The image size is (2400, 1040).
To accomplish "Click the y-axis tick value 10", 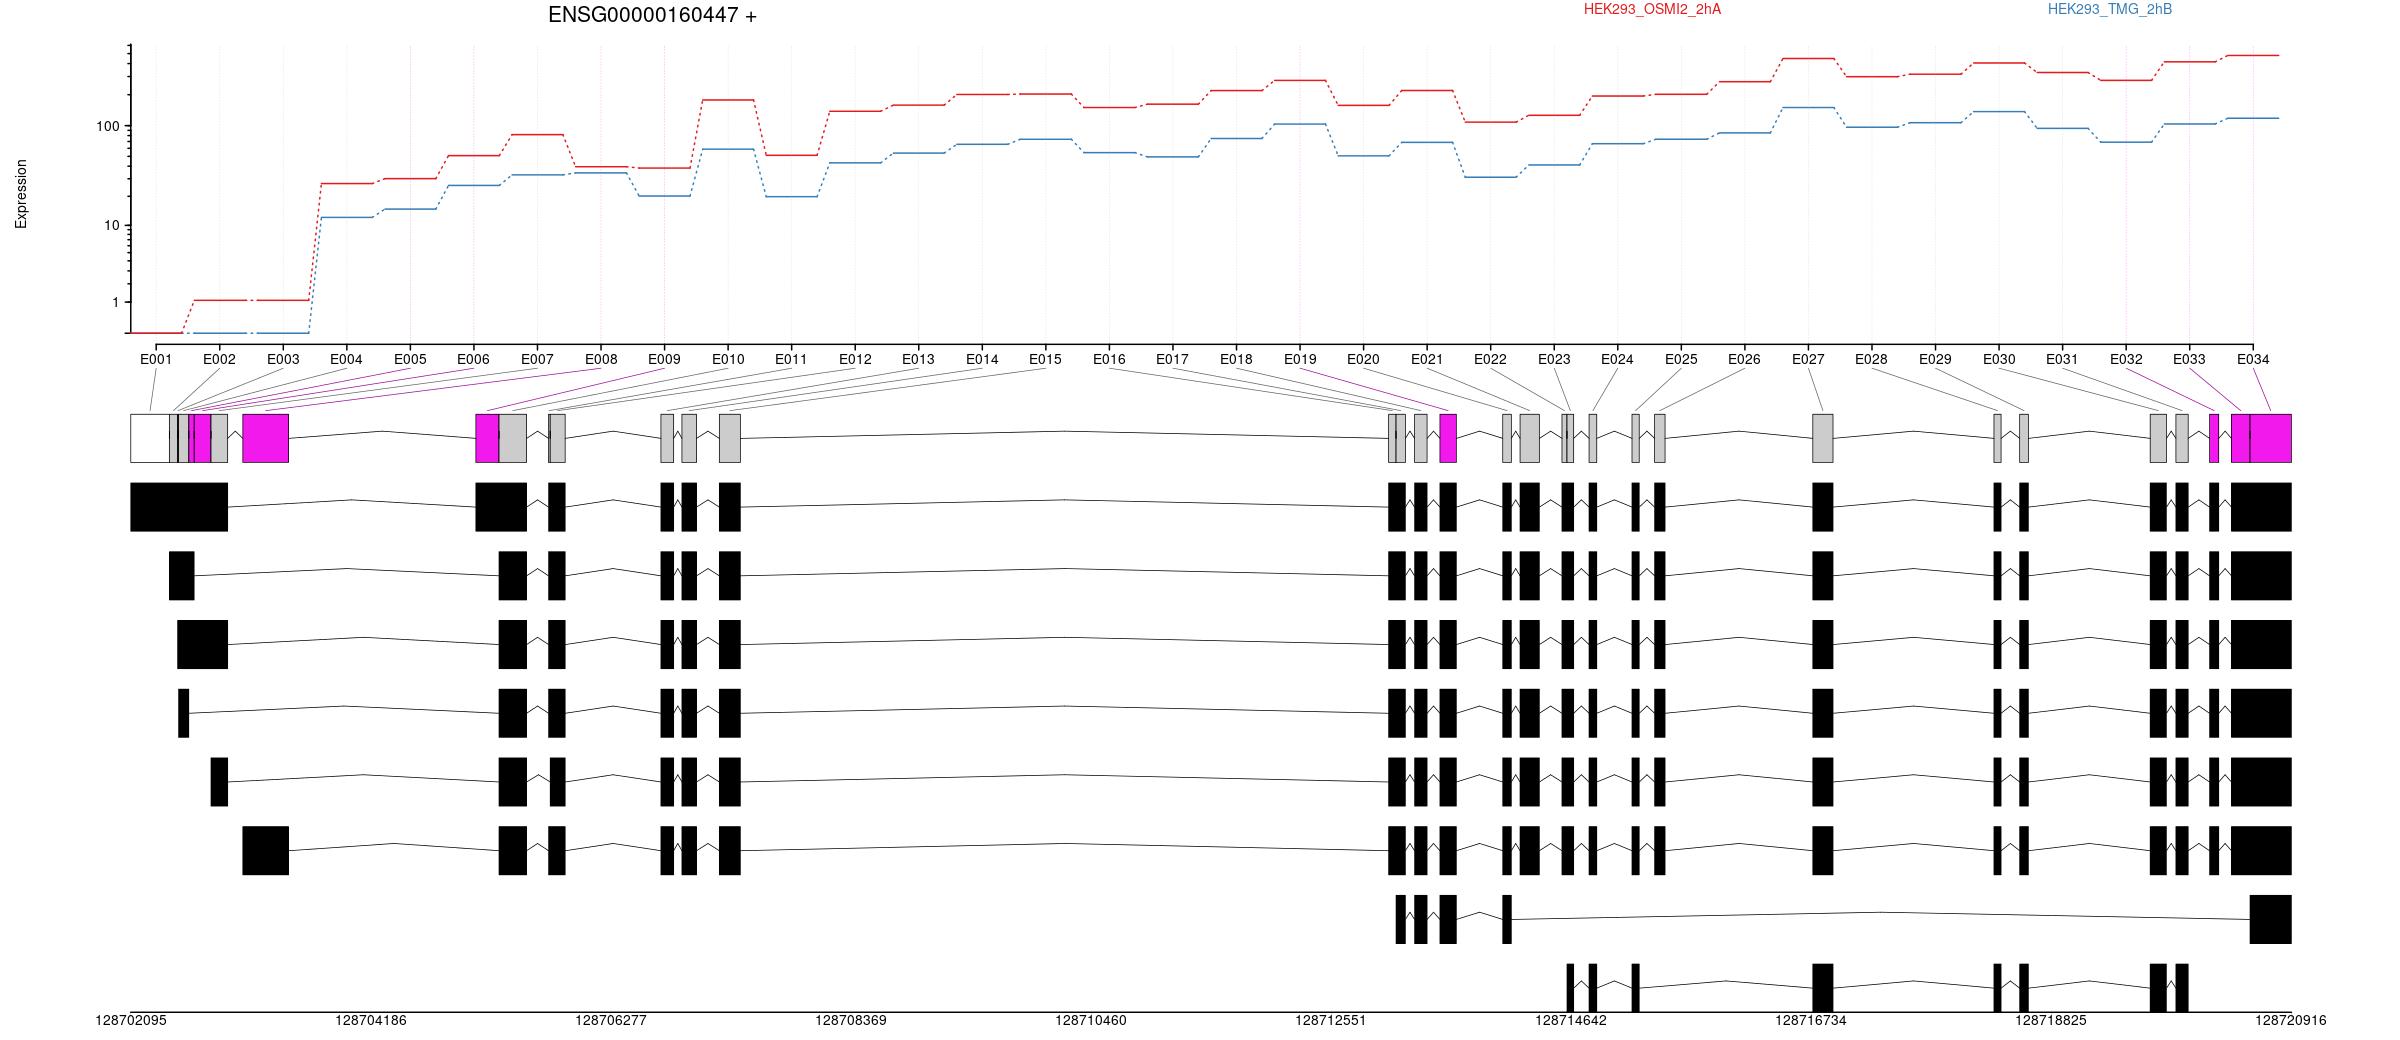I will (x=112, y=225).
